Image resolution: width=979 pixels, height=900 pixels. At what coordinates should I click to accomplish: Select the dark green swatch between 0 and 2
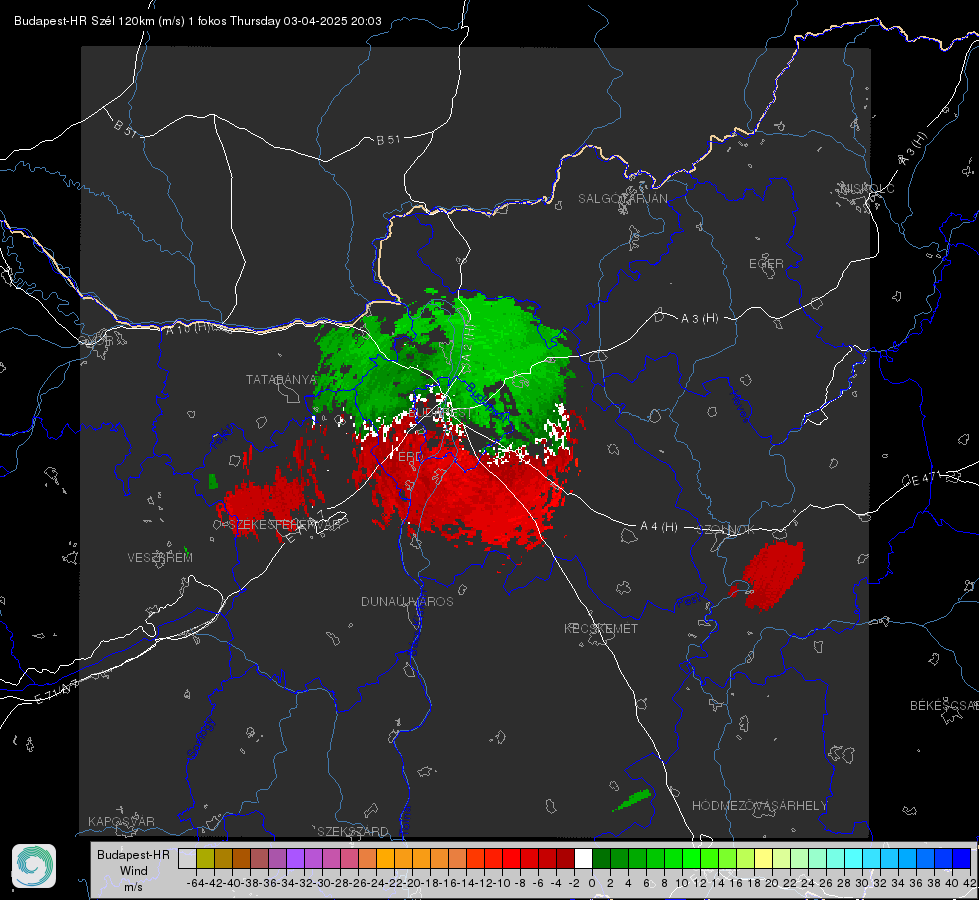[x=601, y=859]
